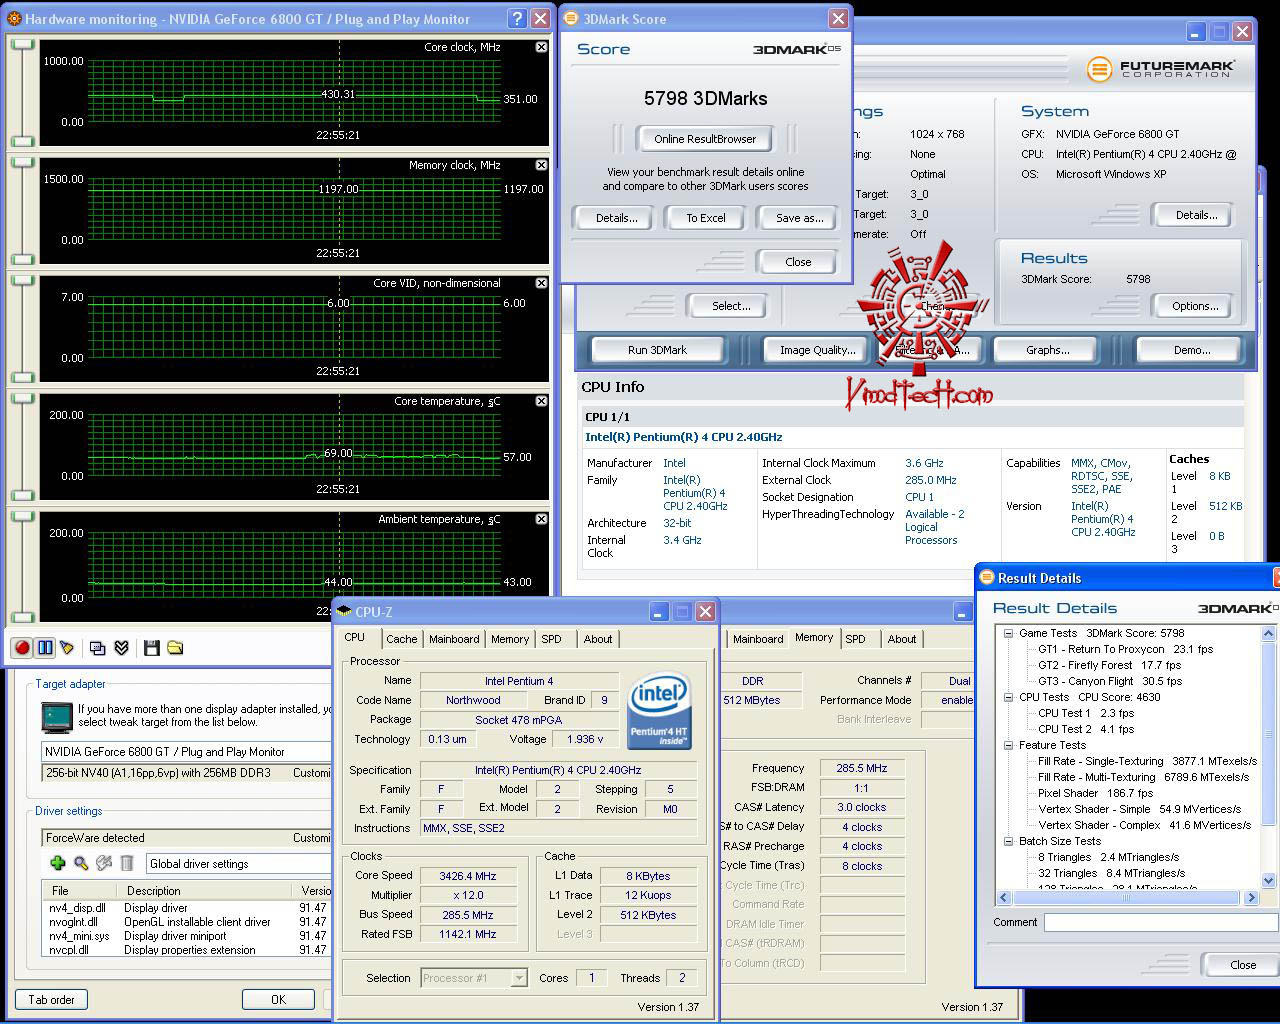This screenshot has width=1280, height=1024.
Task: Hide the Core temperature graph
Action: [541, 401]
